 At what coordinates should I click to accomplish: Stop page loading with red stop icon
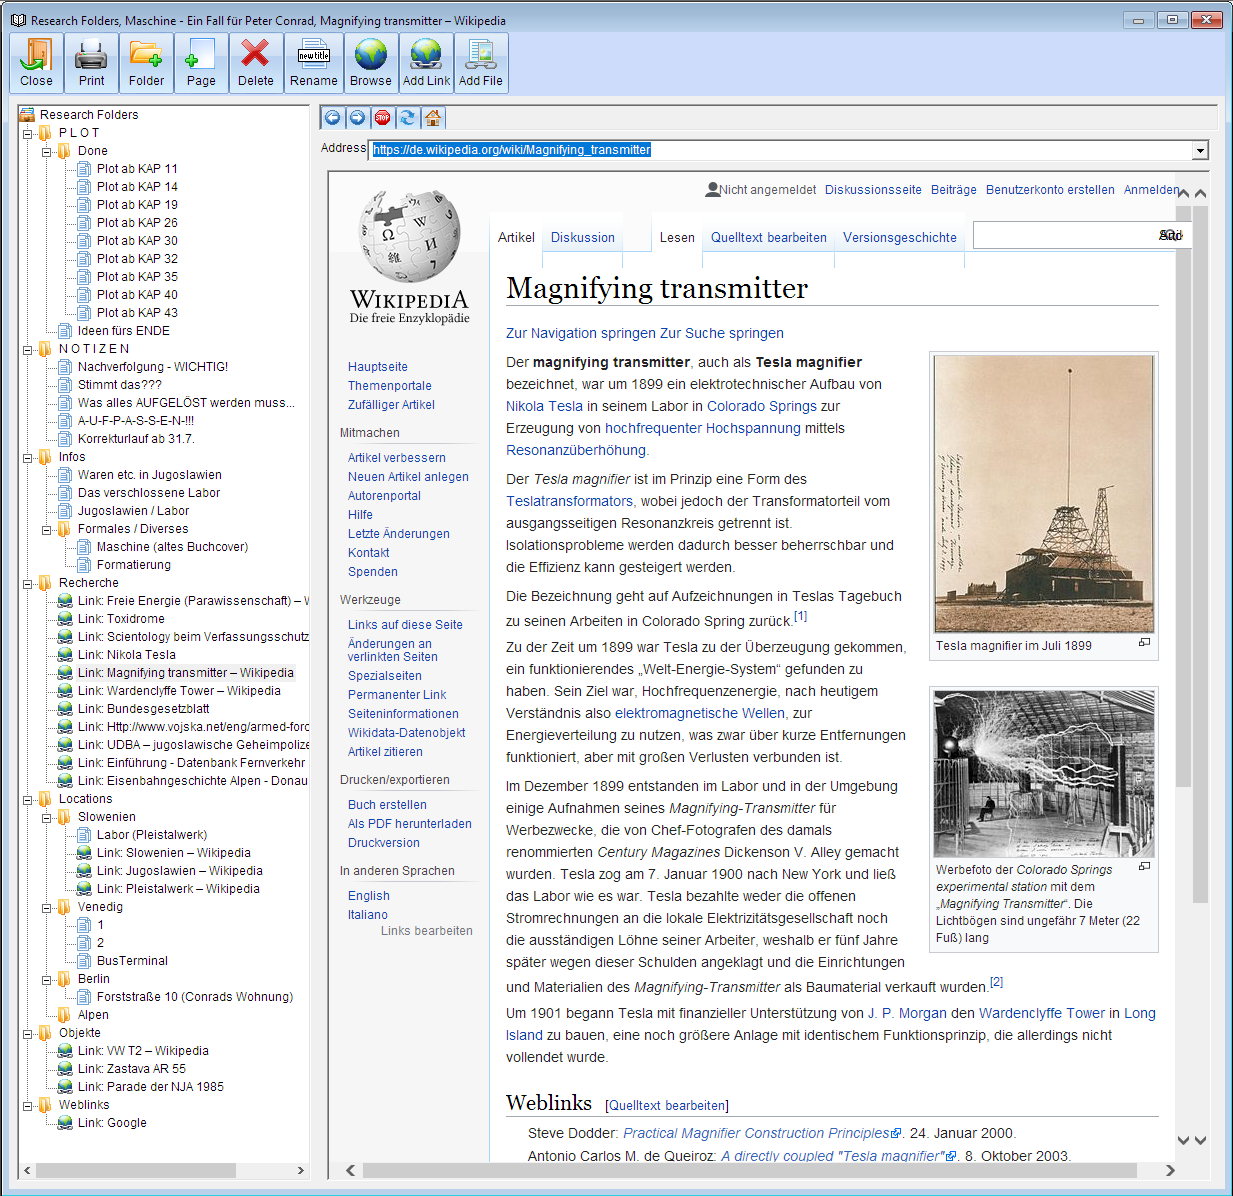coord(382,118)
